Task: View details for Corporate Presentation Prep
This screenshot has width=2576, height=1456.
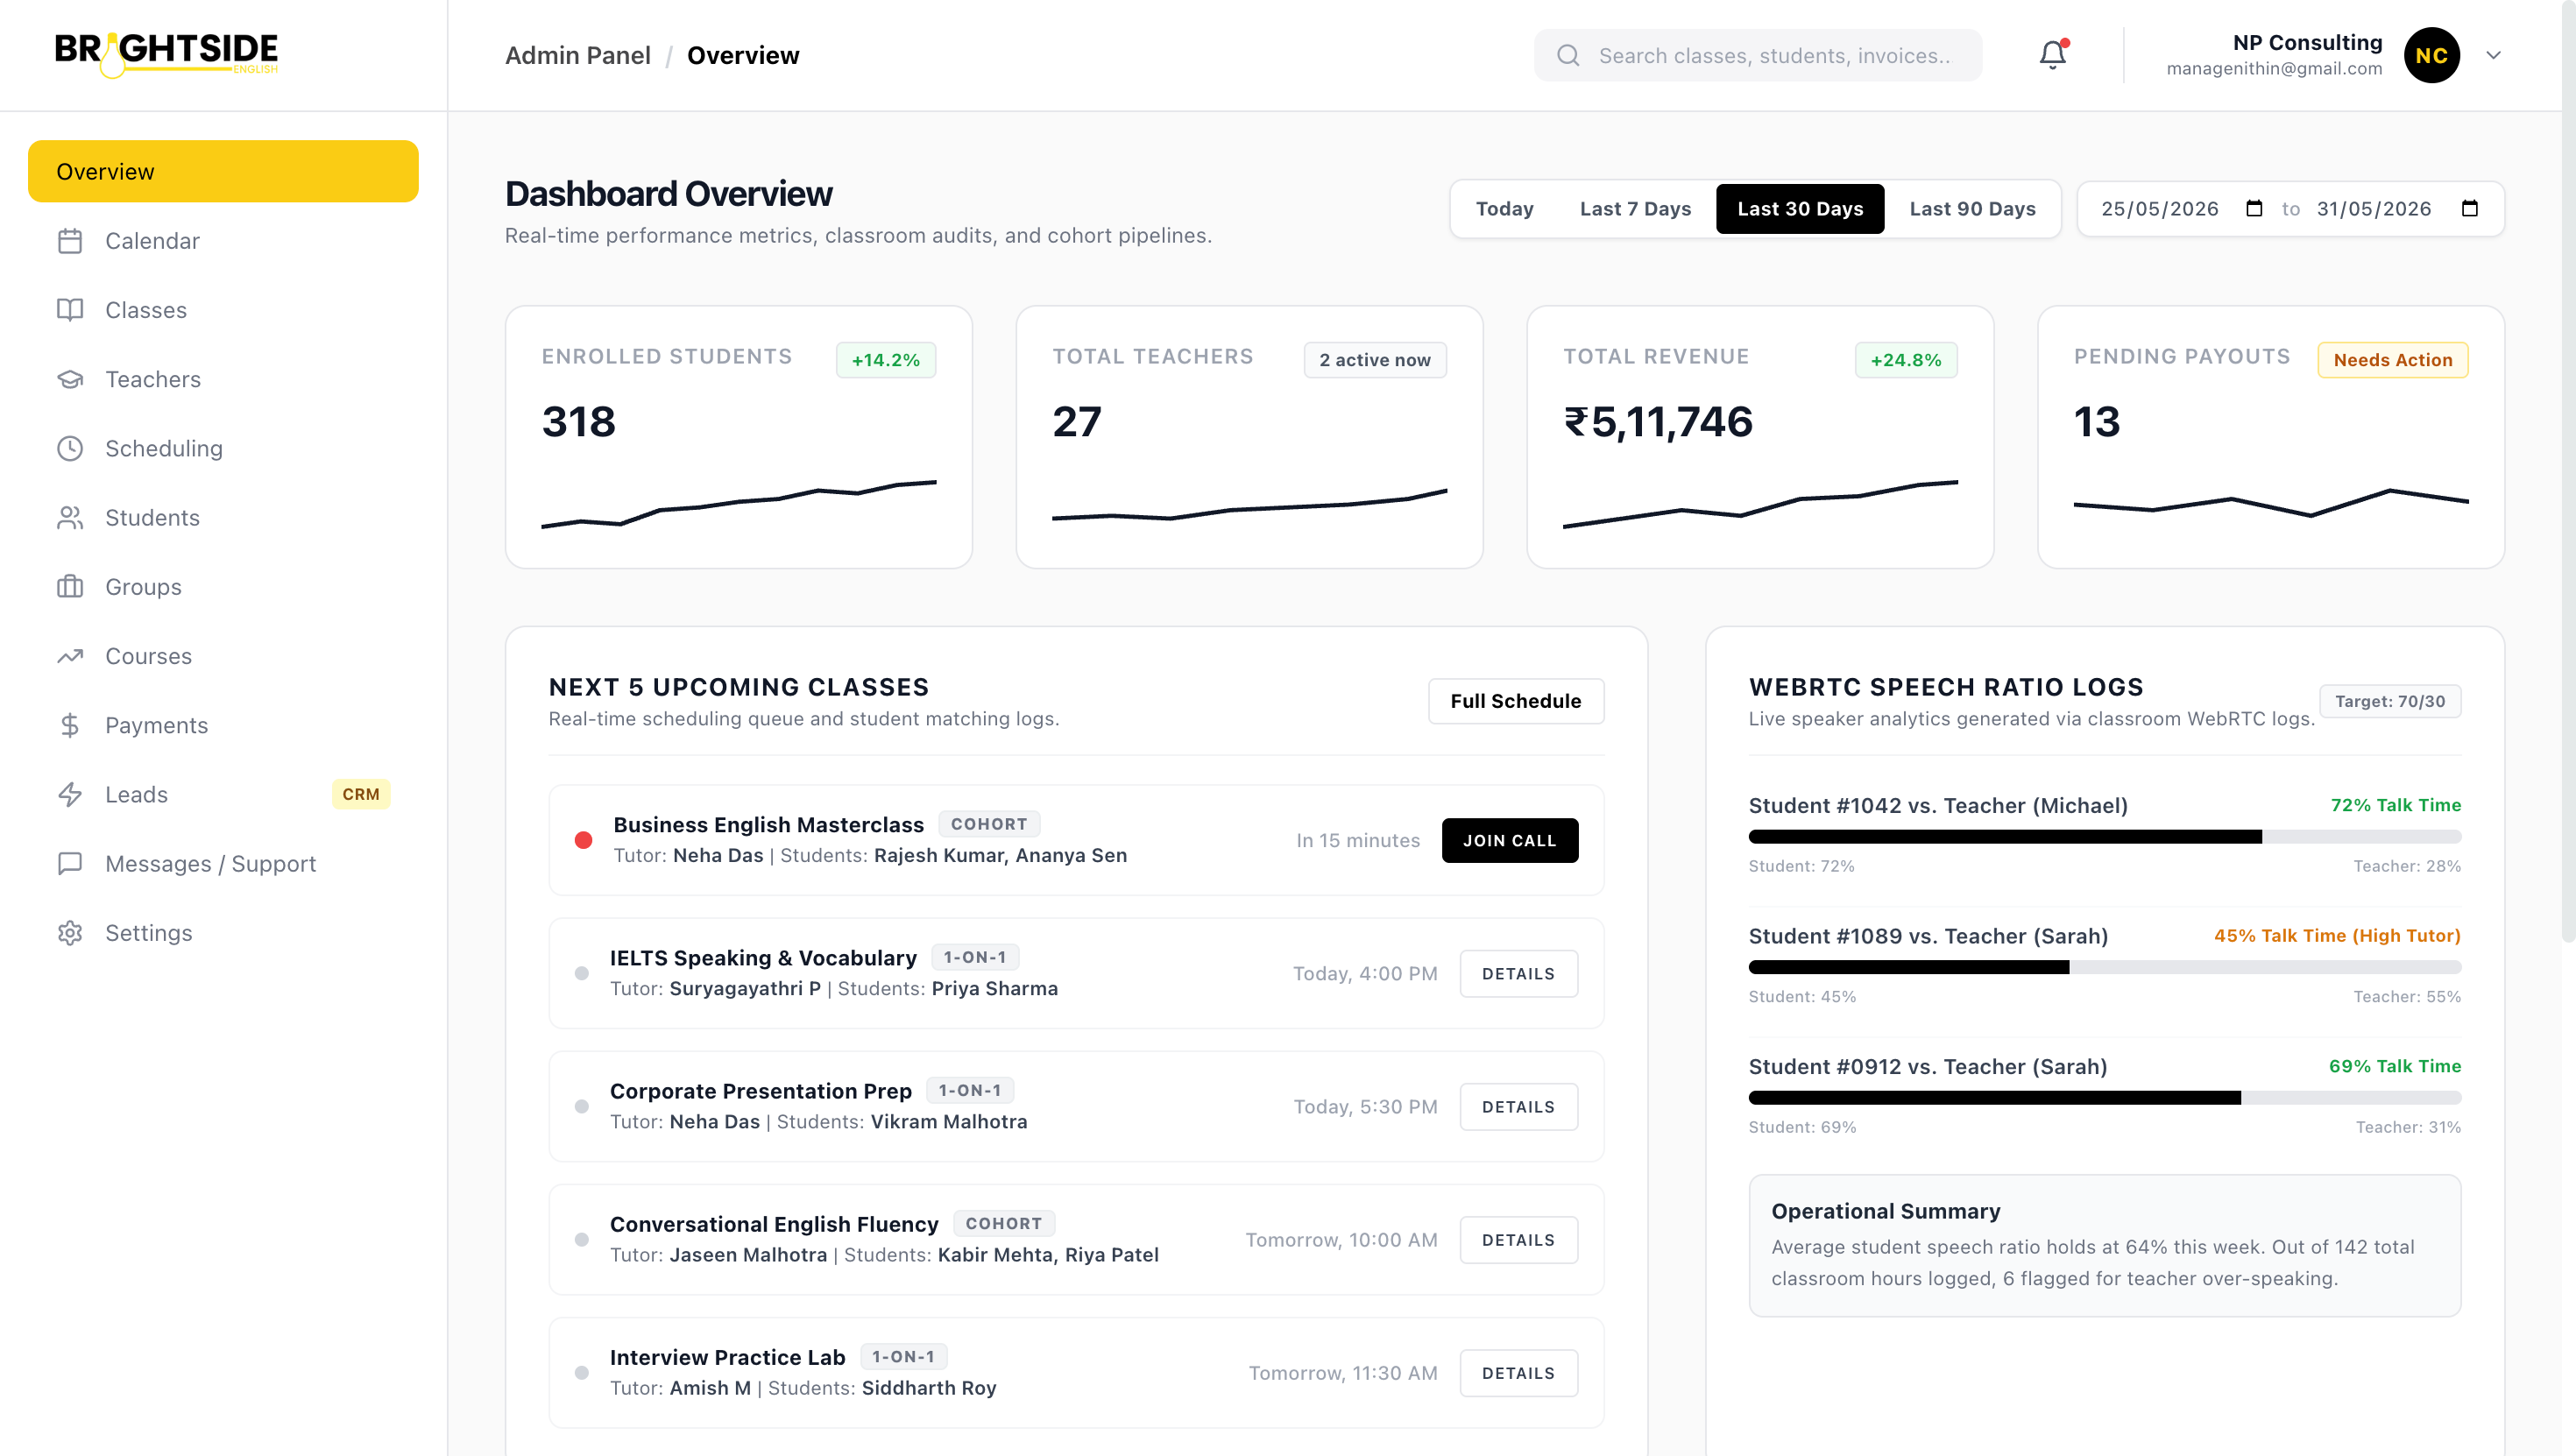Action: [x=1518, y=1106]
